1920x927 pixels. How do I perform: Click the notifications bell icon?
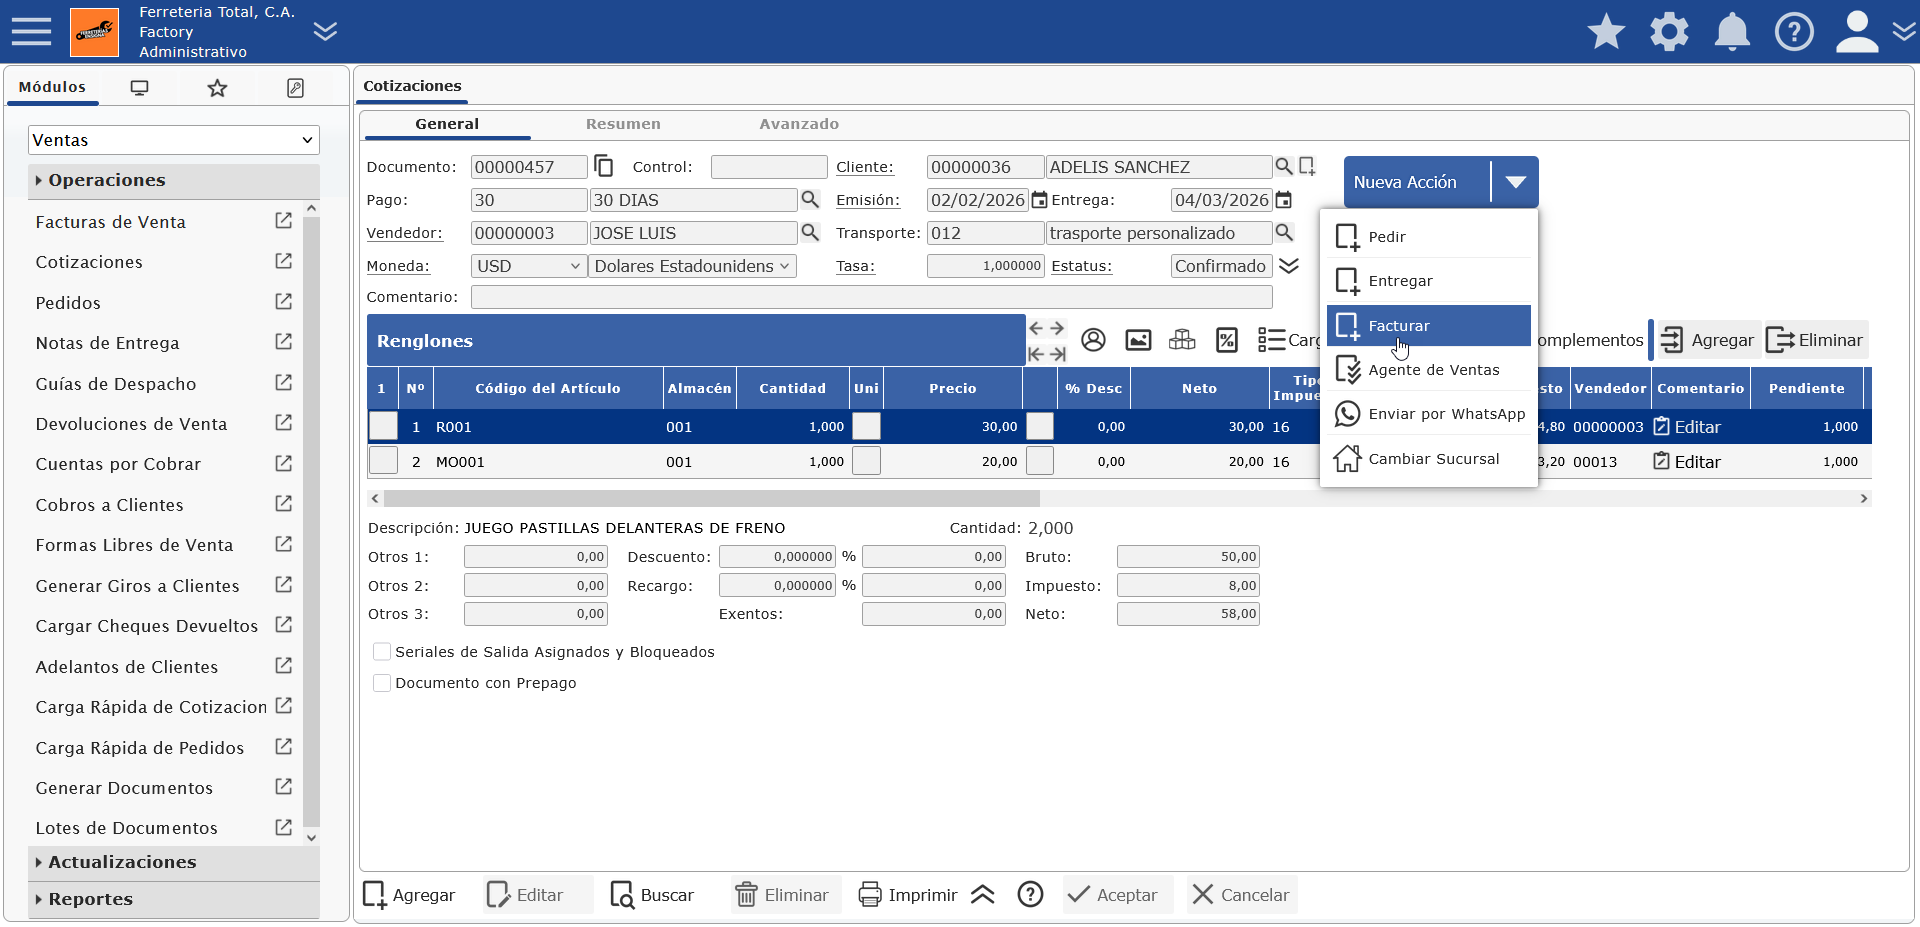(1732, 32)
